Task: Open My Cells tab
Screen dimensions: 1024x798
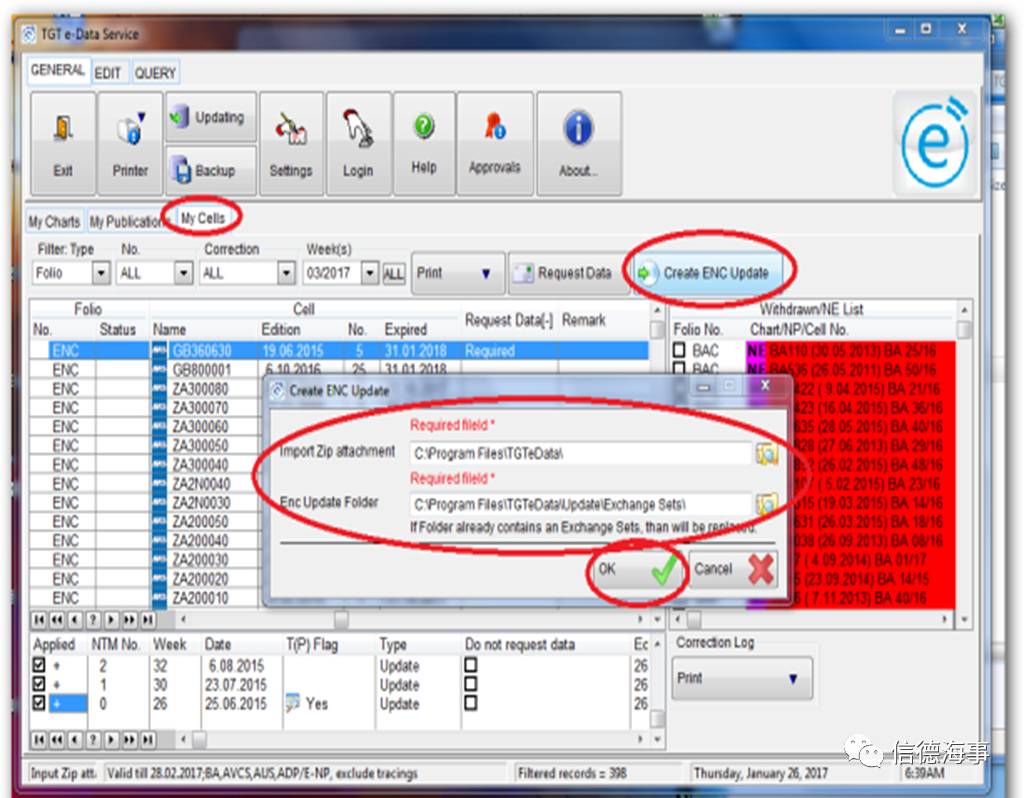Action: point(203,218)
